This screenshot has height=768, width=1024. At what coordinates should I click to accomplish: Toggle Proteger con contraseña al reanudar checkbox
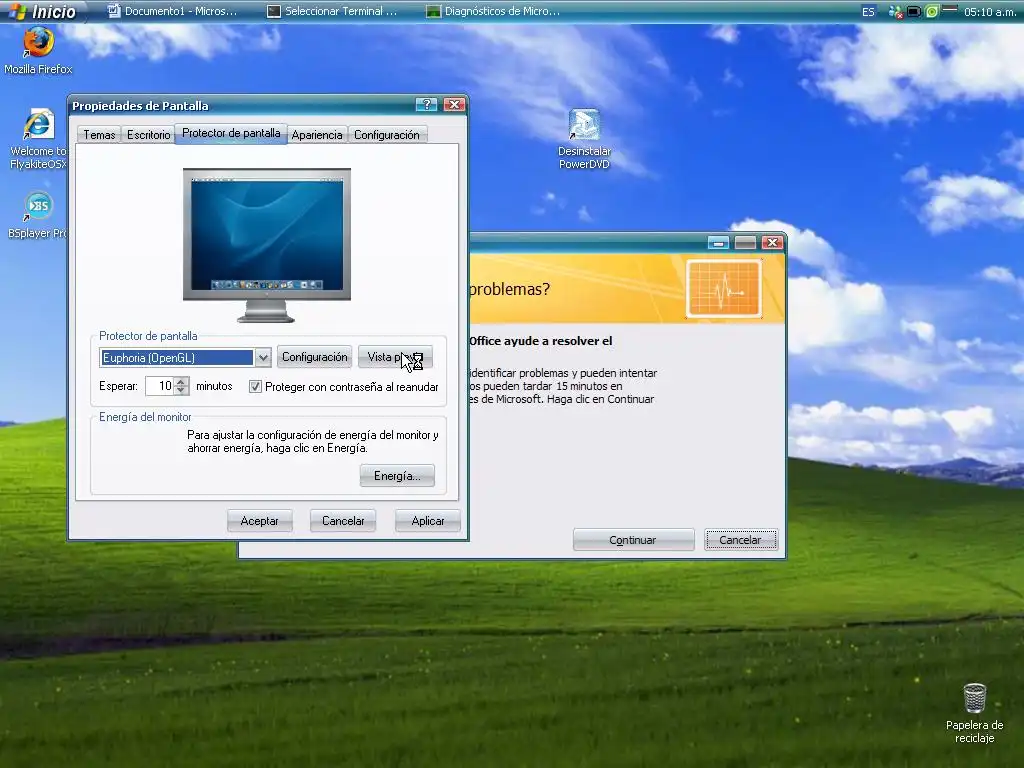pos(255,387)
